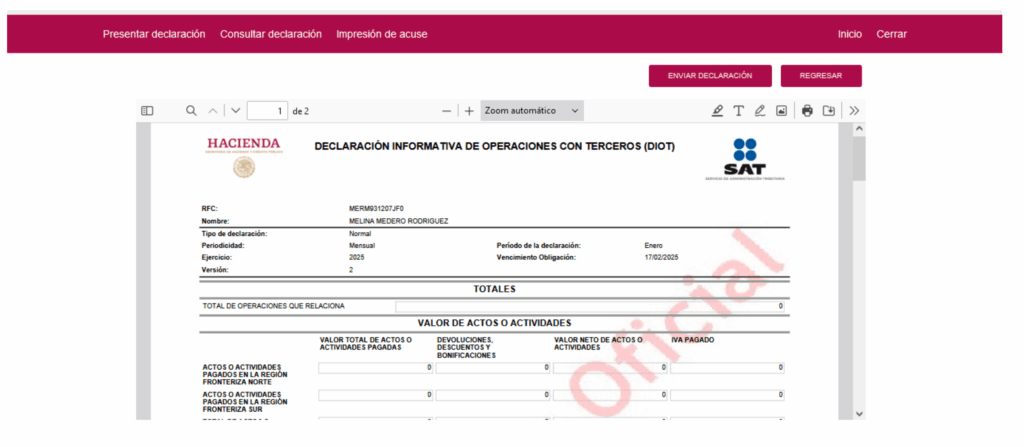
Task: Go to the previous PDF page
Action: click(x=213, y=111)
